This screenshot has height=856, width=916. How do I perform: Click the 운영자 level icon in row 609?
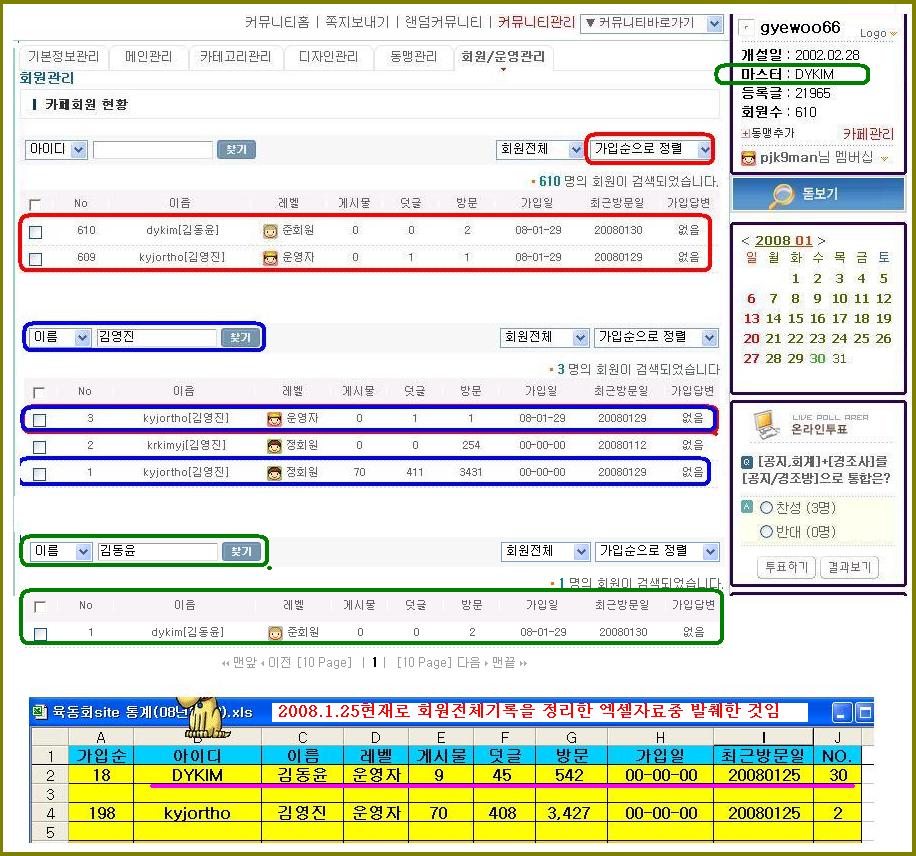[270, 258]
